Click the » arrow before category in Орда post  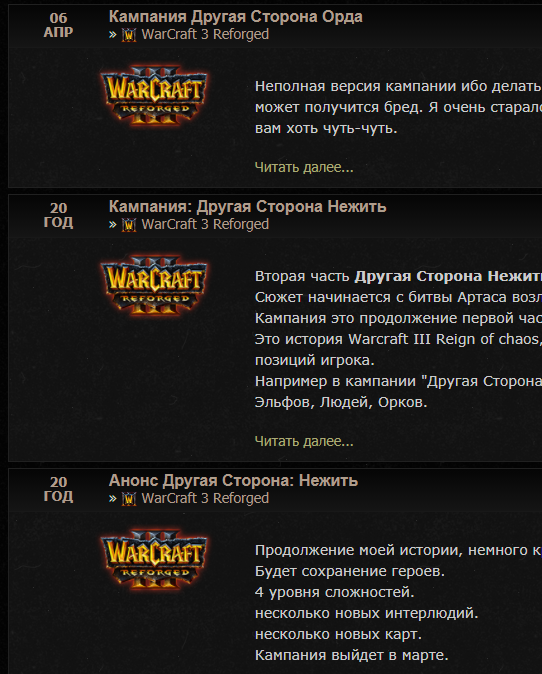coord(113,35)
